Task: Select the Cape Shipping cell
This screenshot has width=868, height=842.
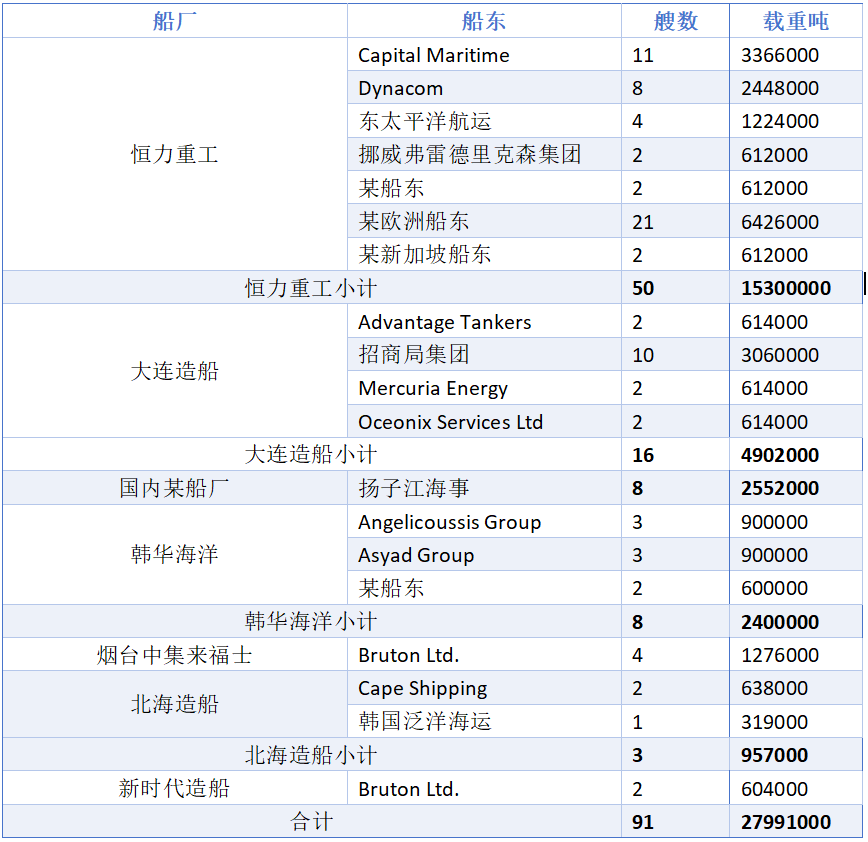Action: tap(423, 688)
